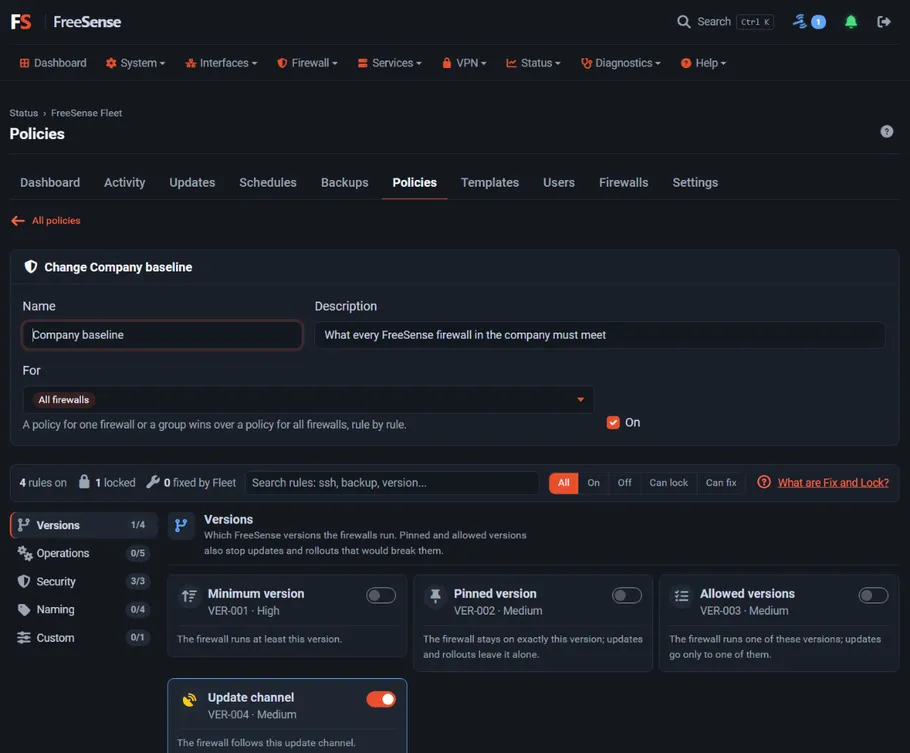Switch to the Backups tab
The width and height of the screenshot is (910, 753).
[344, 182]
